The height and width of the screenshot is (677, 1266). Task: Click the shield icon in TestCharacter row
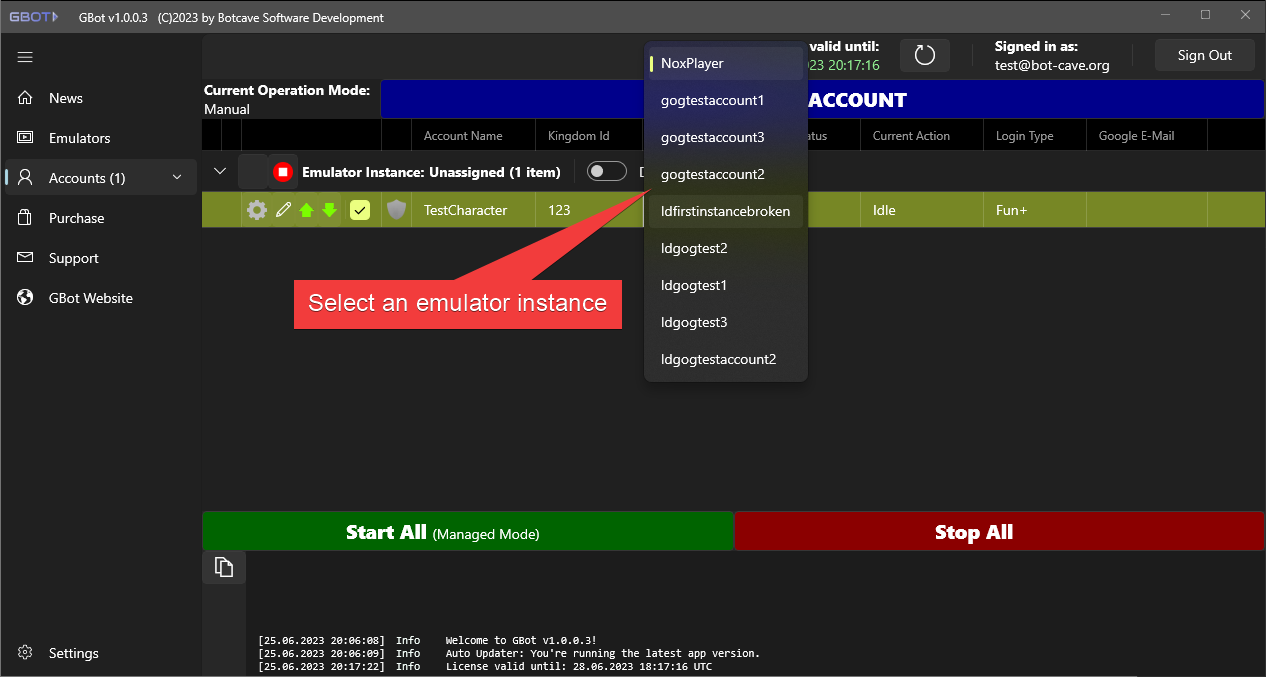click(x=397, y=210)
